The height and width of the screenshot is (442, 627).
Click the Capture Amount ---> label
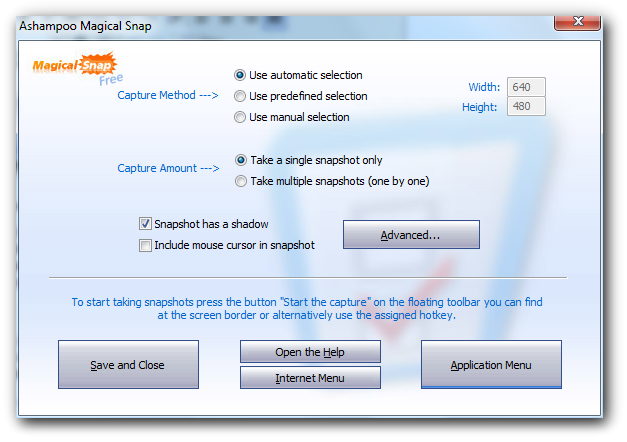point(168,168)
